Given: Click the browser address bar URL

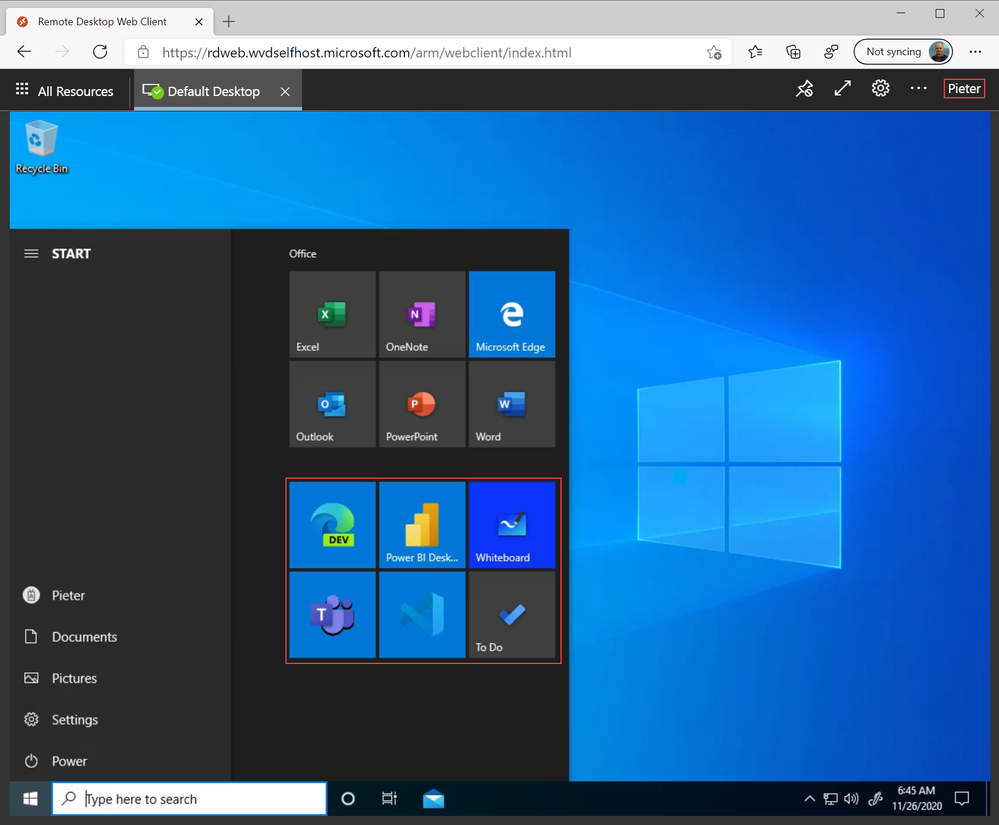Looking at the screenshot, I should coord(366,52).
